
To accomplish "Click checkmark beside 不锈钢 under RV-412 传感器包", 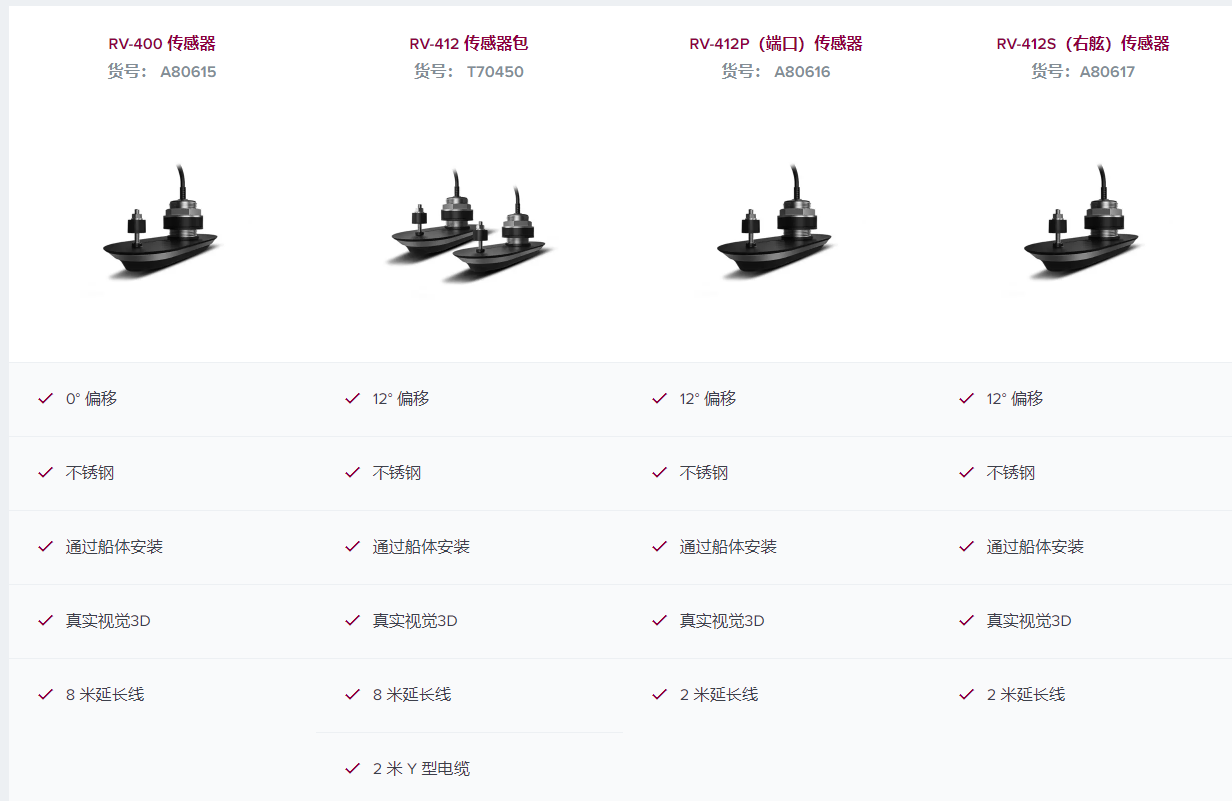I will pos(352,472).
